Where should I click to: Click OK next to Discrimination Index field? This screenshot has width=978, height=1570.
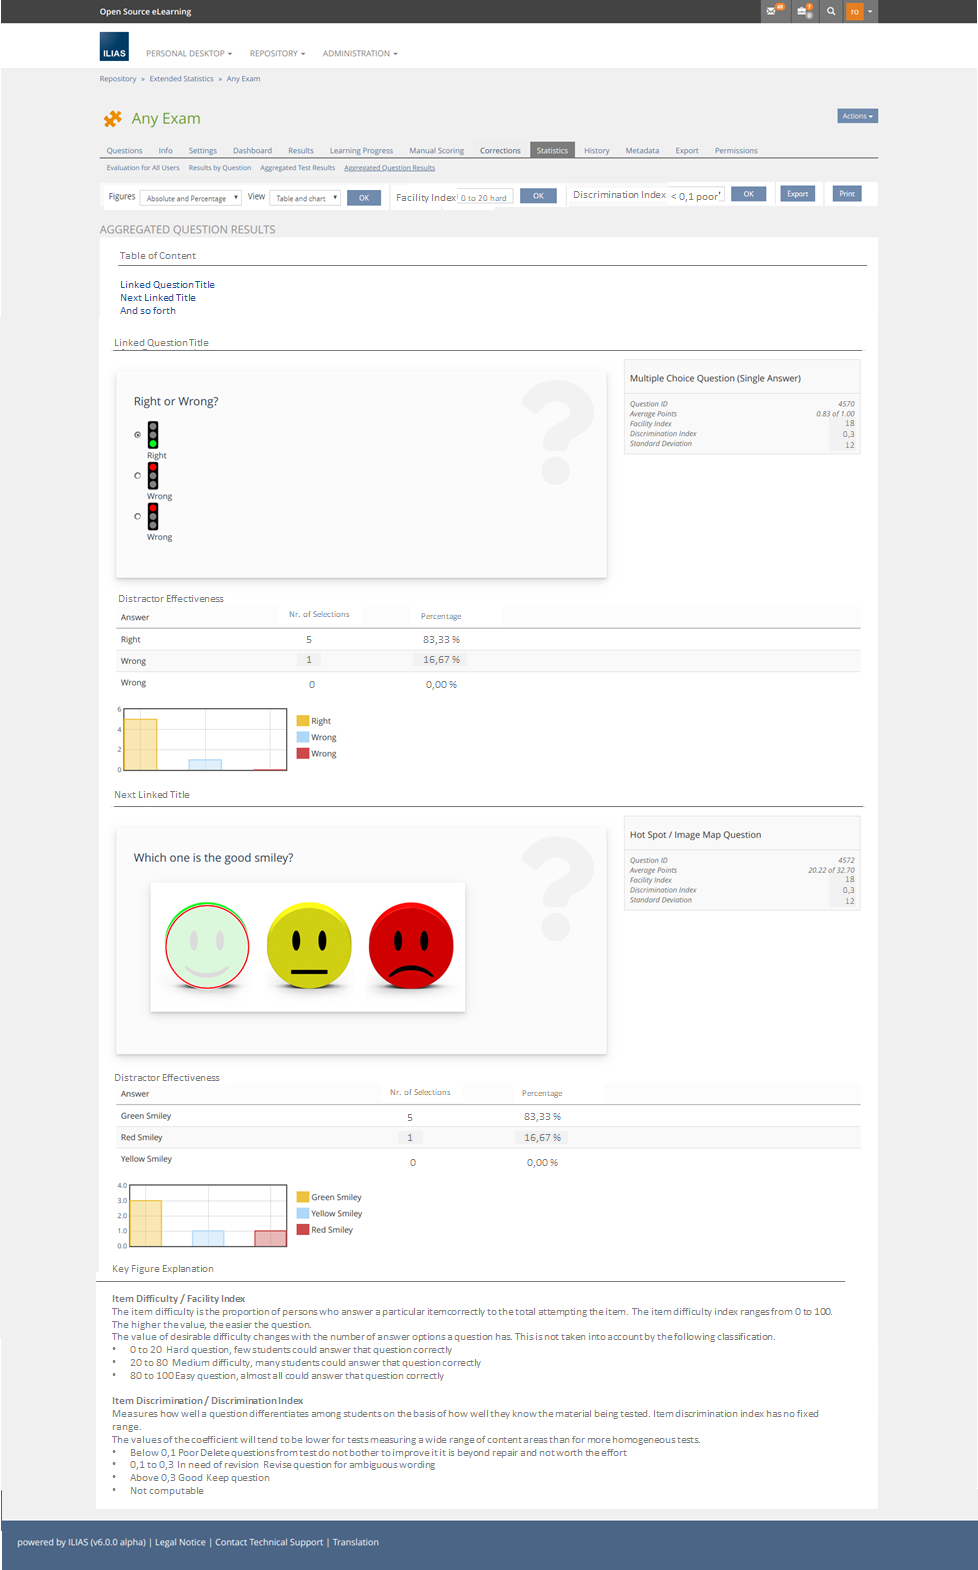pyautogui.click(x=748, y=194)
